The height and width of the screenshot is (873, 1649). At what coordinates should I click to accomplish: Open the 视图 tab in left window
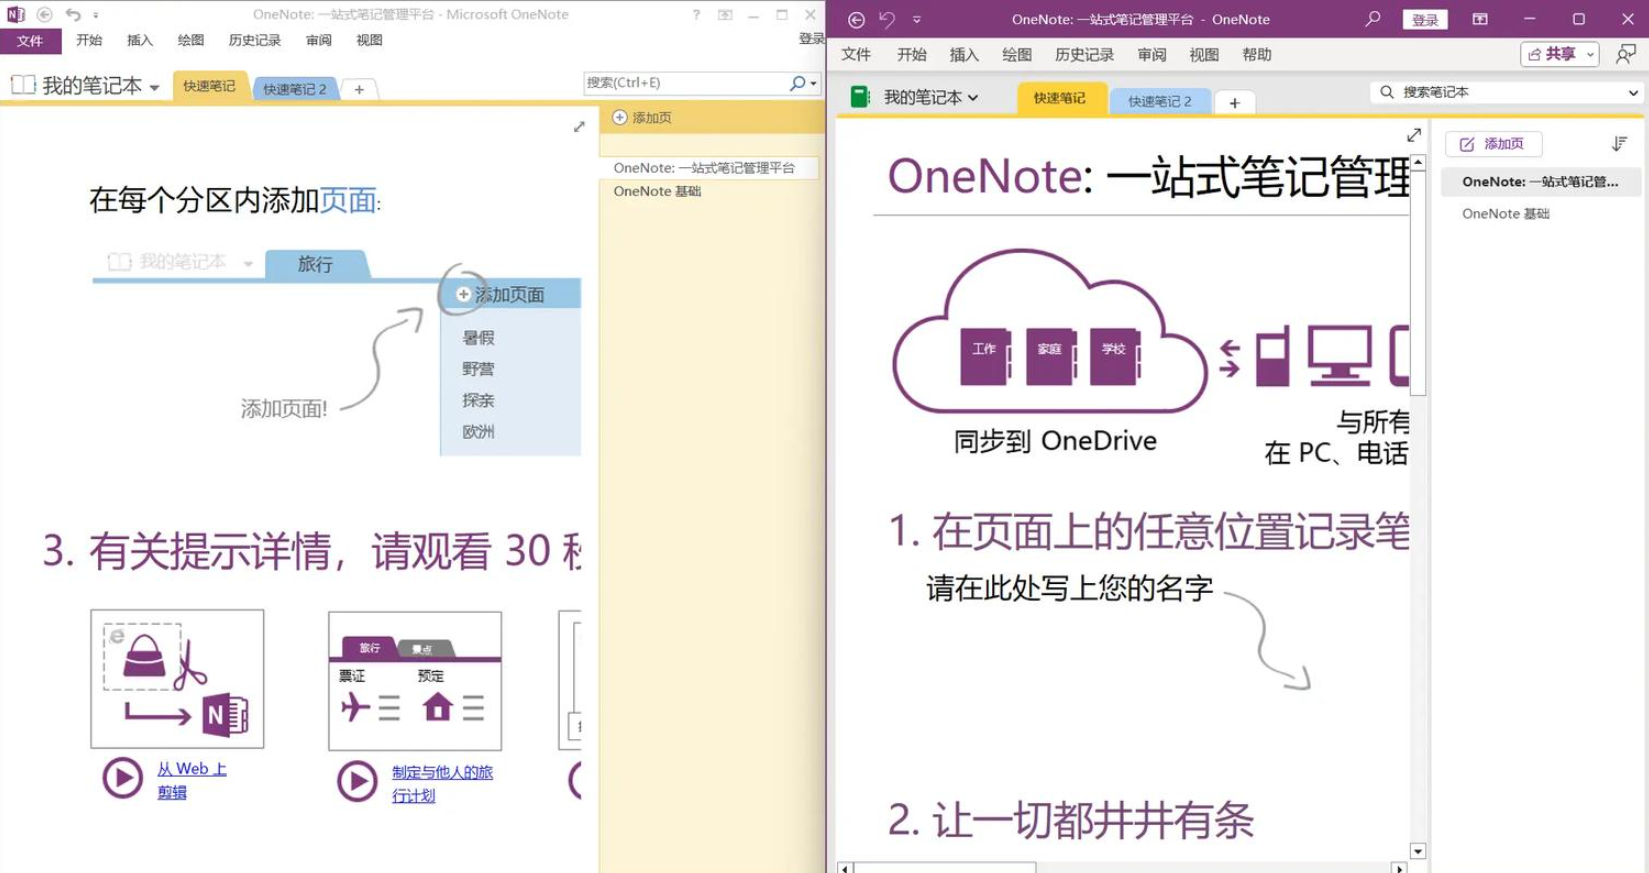coord(369,40)
